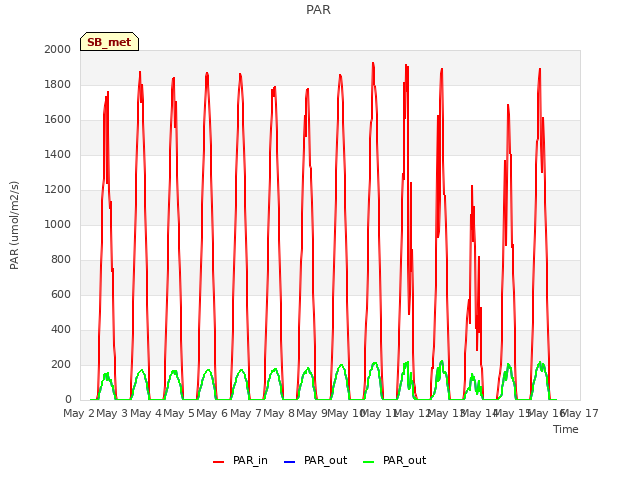The width and height of the screenshot is (640, 480).
Task: Click the May 2 x-axis tick label
Action: (x=79, y=413)
